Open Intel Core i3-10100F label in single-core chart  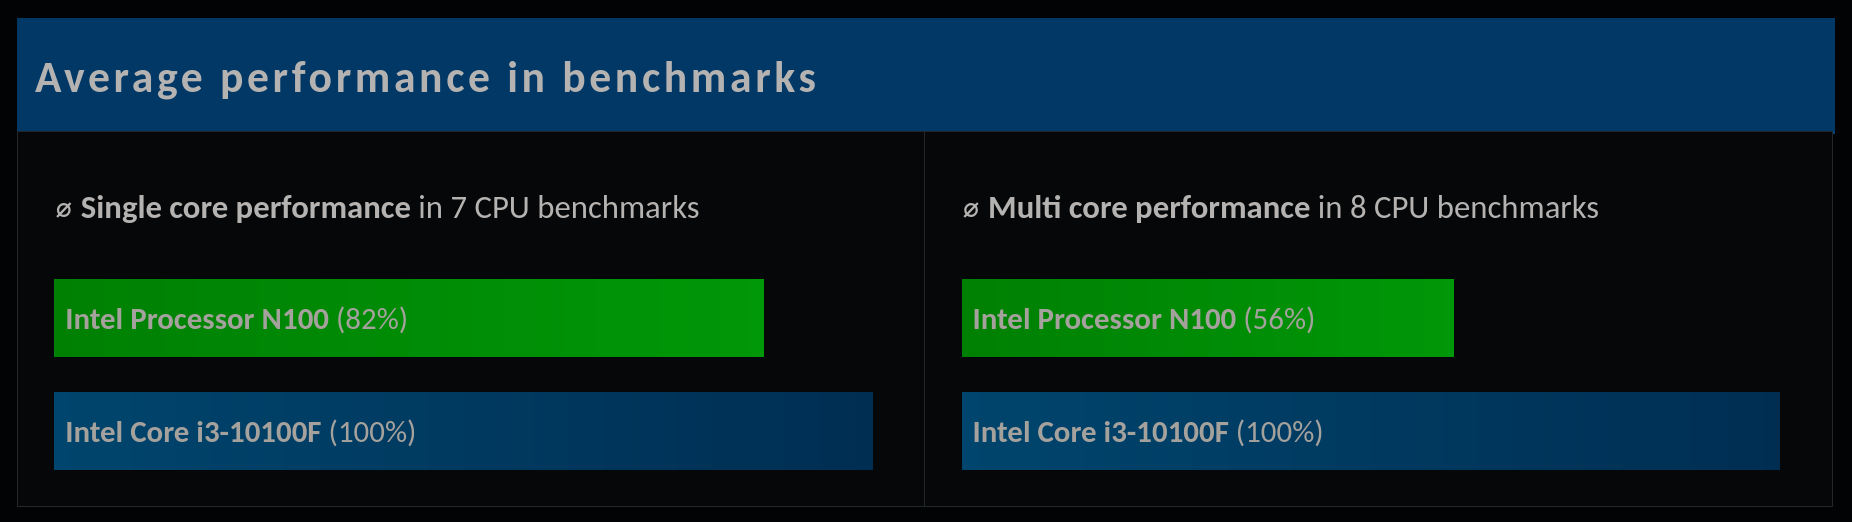193,432
